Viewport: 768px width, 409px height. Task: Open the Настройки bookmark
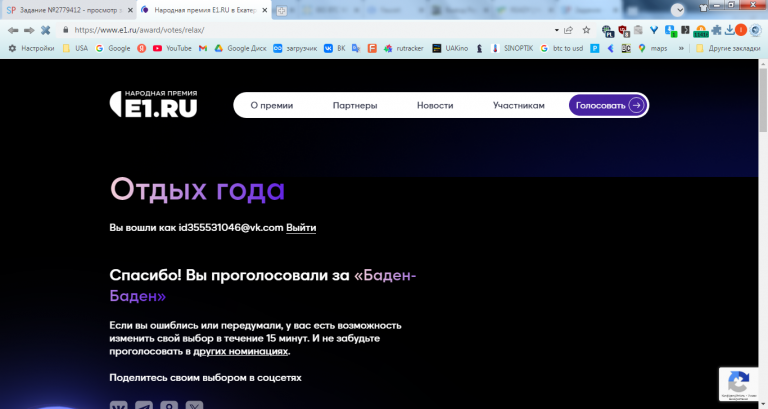(x=31, y=48)
